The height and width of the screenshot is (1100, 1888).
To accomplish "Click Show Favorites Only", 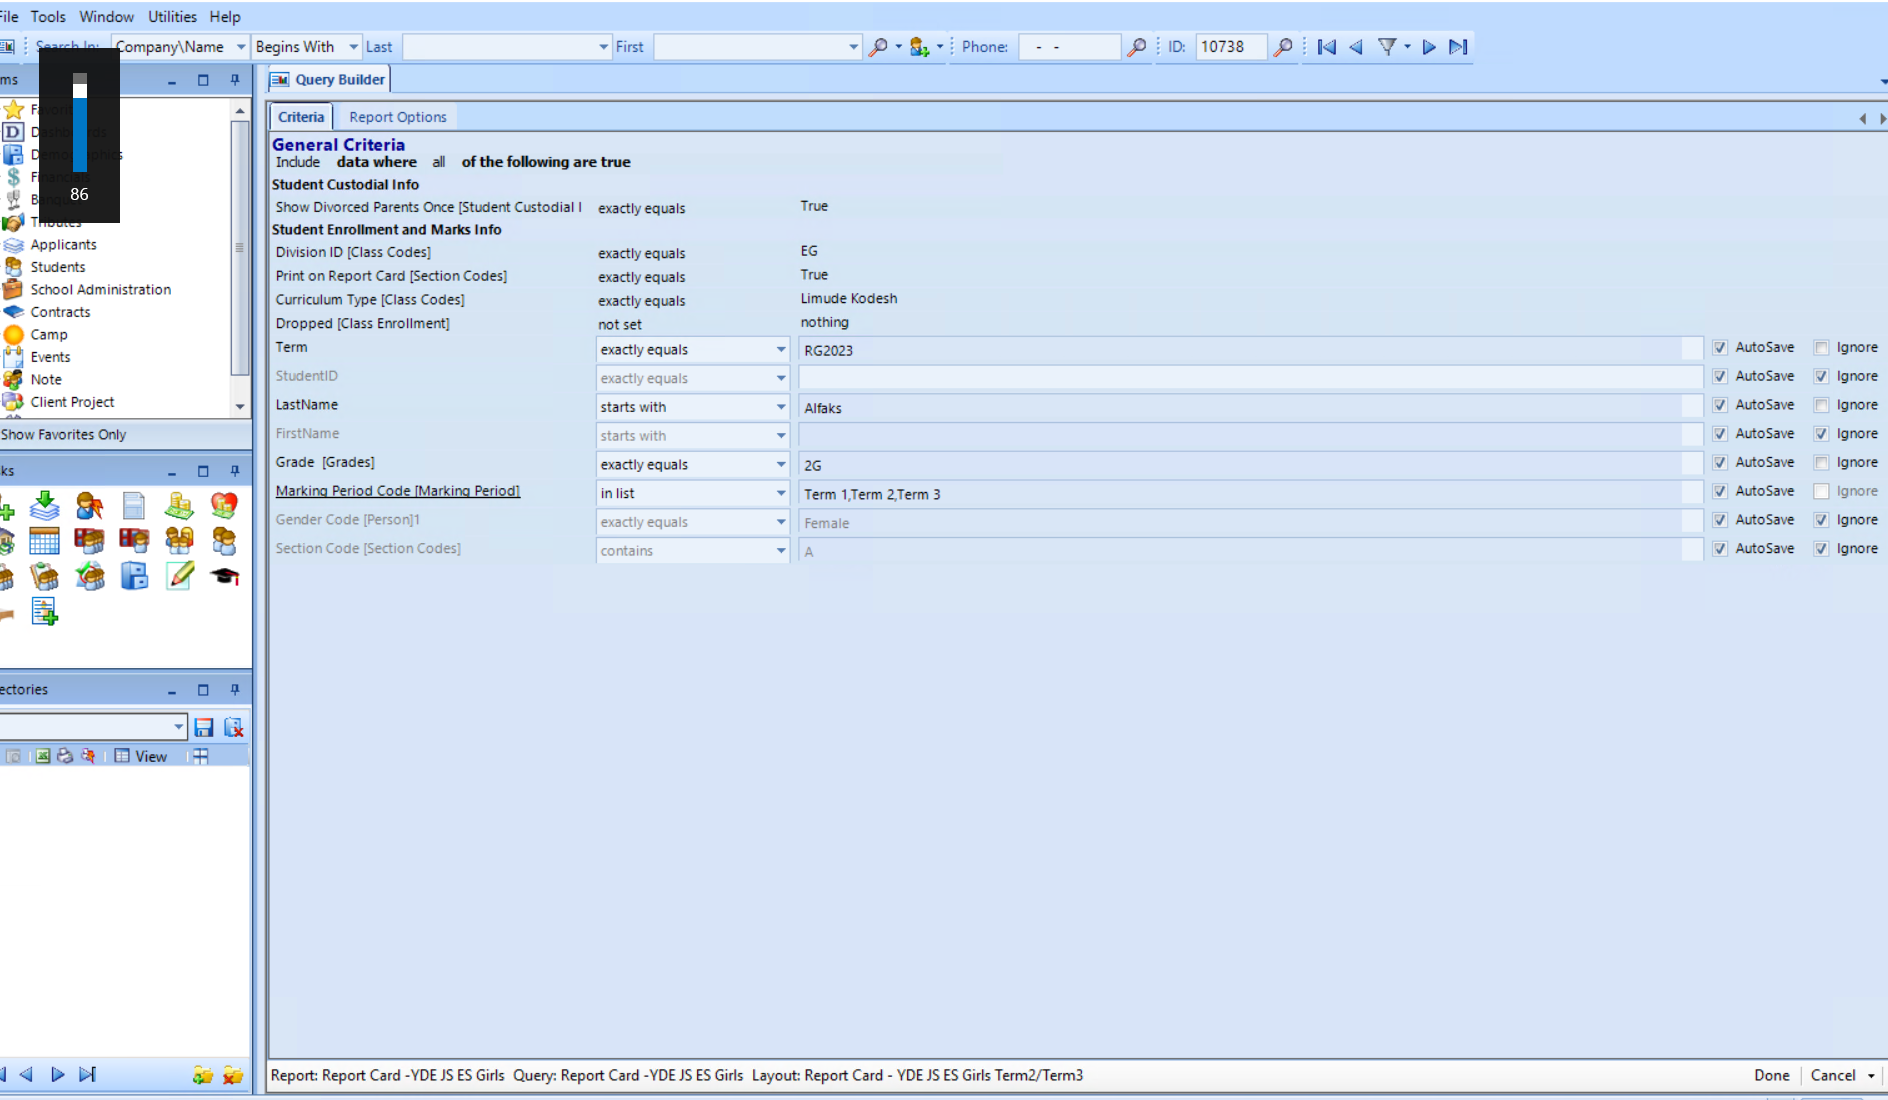I will [63, 435].
